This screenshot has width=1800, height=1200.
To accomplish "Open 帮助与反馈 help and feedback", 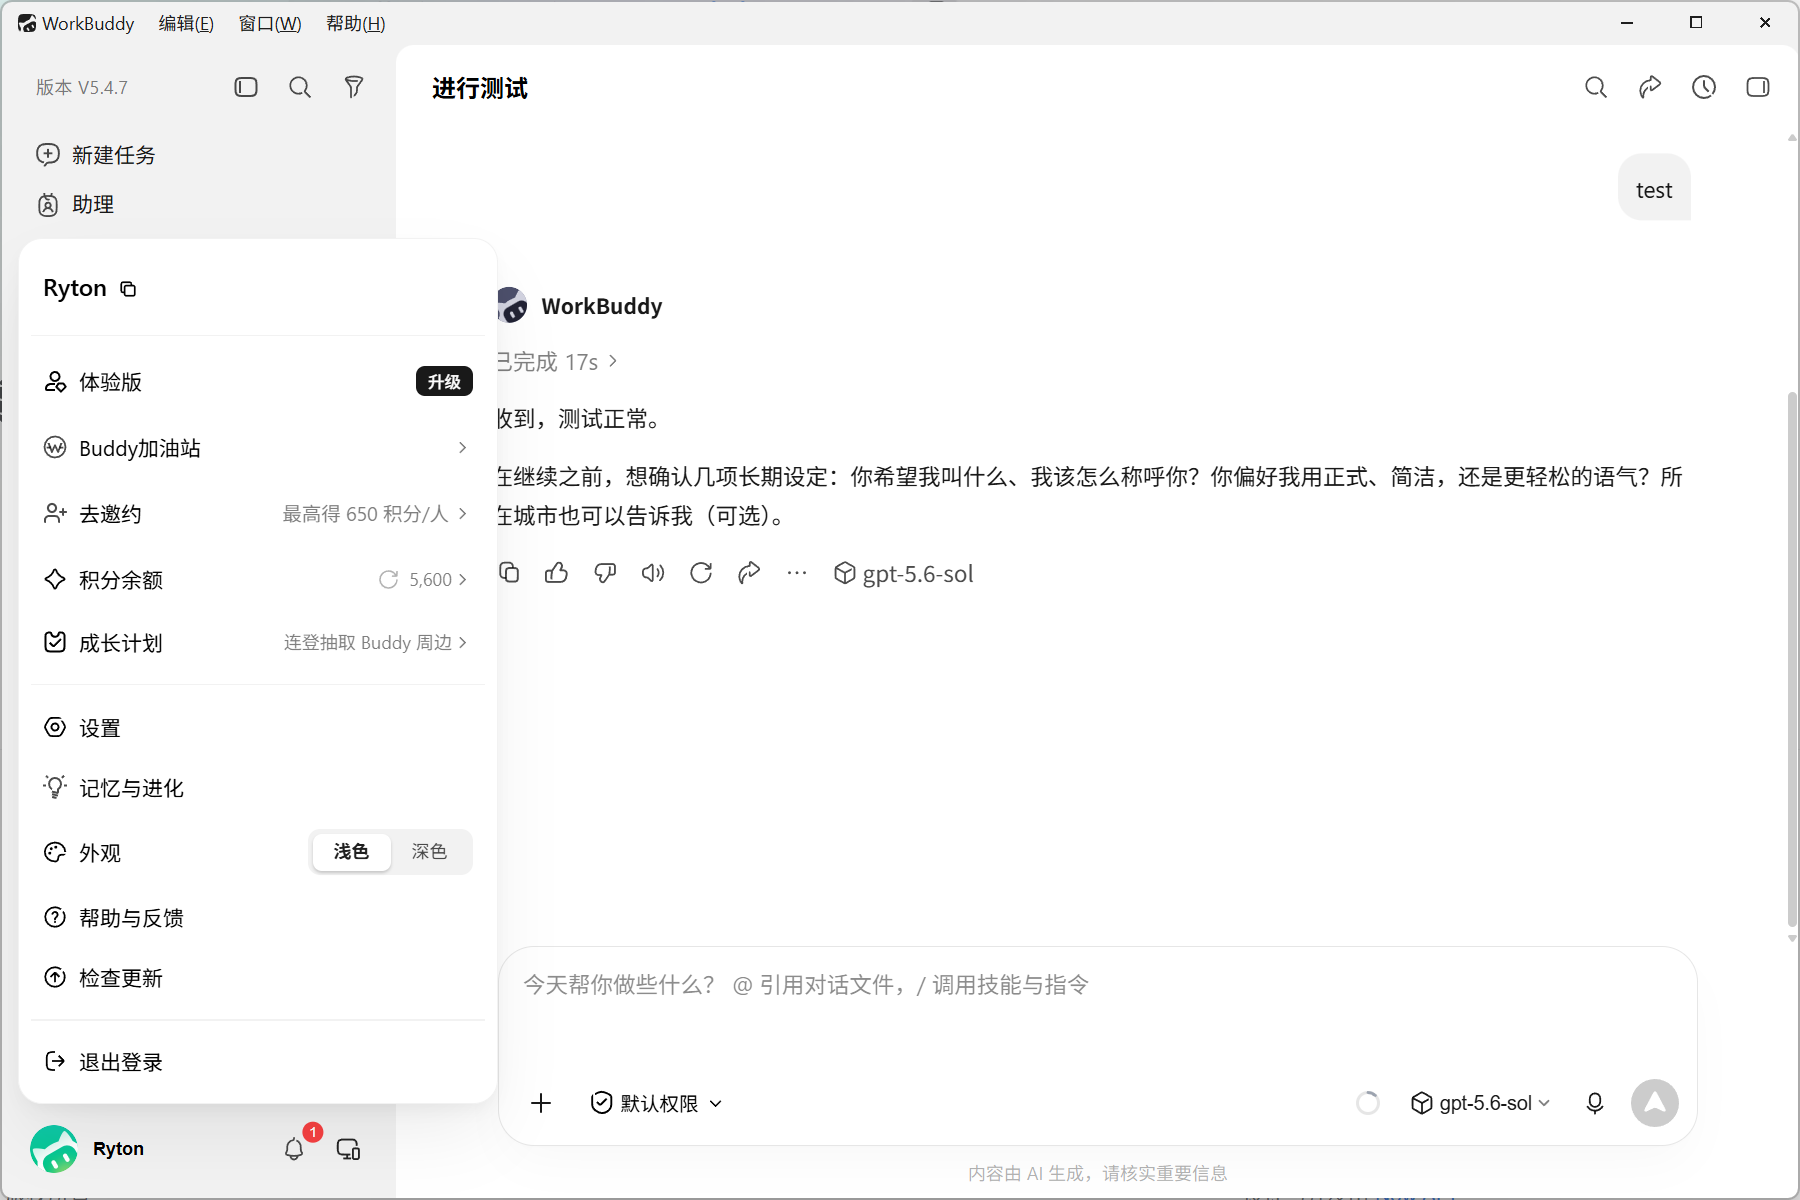I will [257, 918].
